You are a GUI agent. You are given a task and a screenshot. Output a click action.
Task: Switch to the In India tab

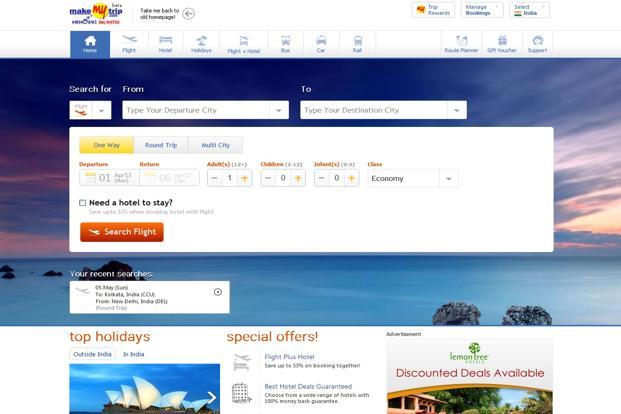coord(133,354)
